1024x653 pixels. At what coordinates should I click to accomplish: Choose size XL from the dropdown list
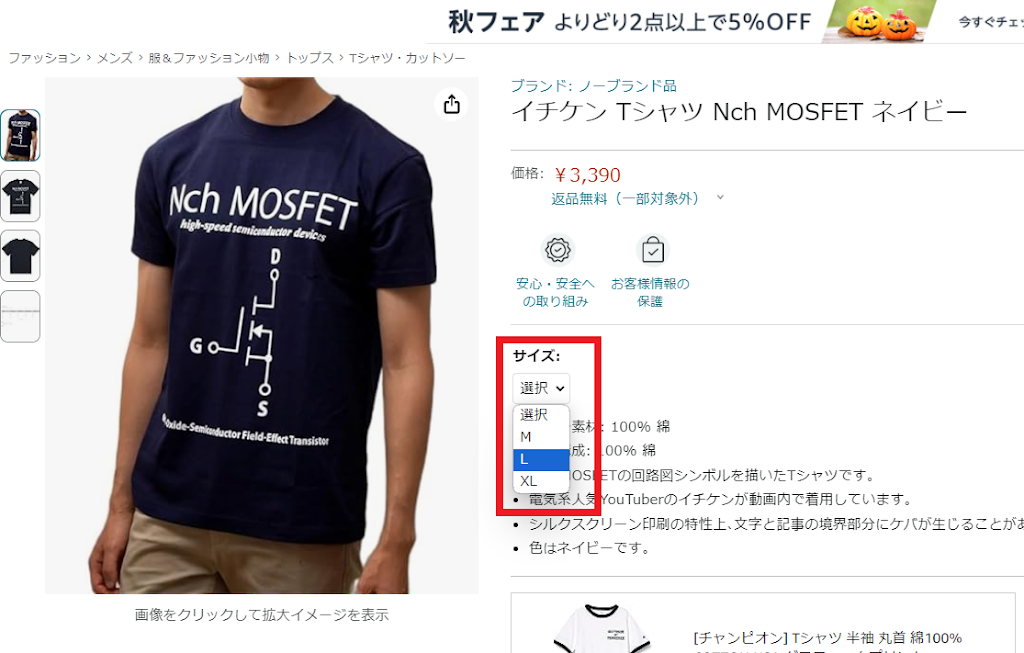pos(541,481)
